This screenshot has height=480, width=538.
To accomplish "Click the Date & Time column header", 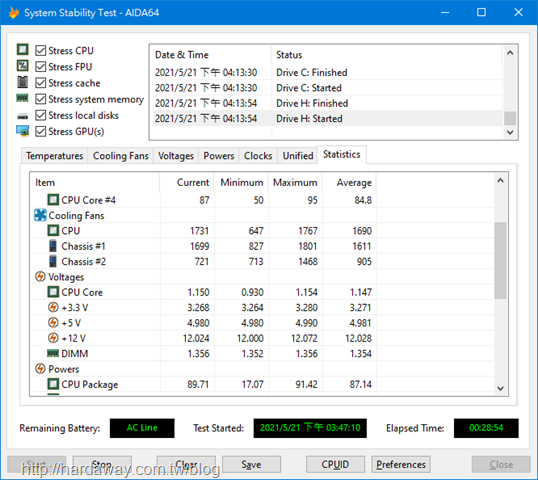I will pos(211,55).
